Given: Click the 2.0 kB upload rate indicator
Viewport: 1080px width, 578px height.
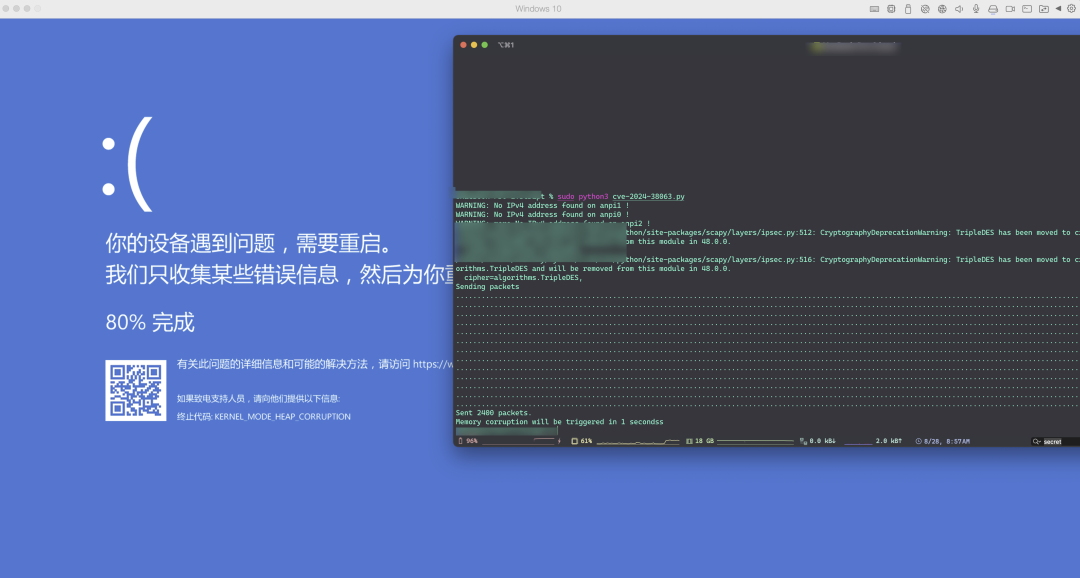Looking at the screenshot, I should click(889, 441).
